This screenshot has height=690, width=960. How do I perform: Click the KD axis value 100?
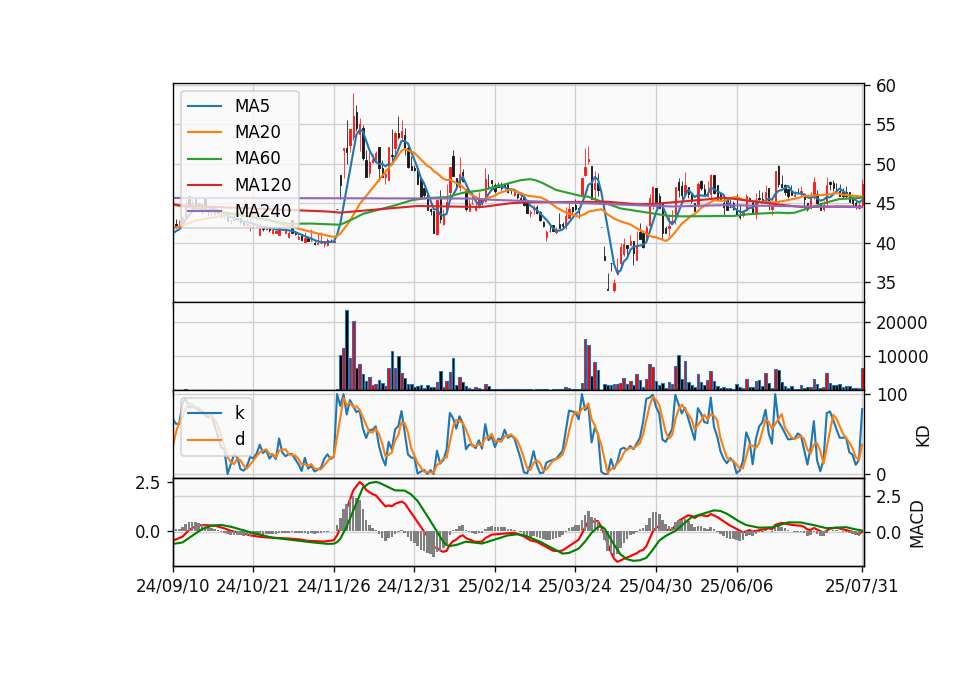point(891,395)
